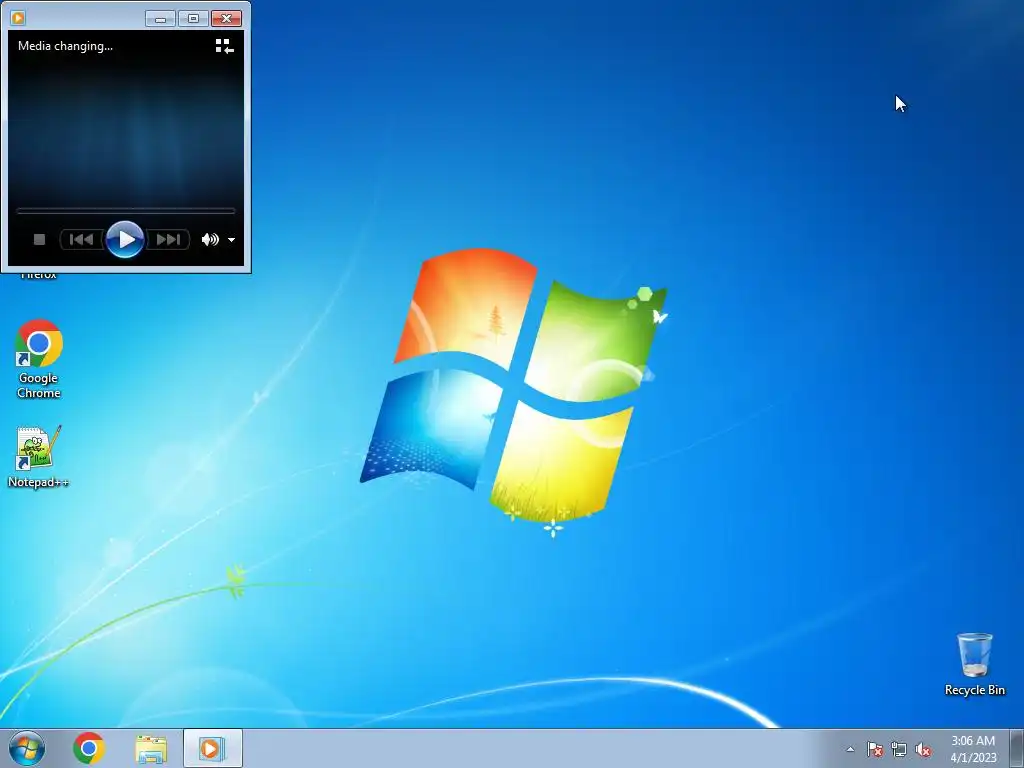
Task: Stop playback in Windows Media Player
Action: coord(39,240)
